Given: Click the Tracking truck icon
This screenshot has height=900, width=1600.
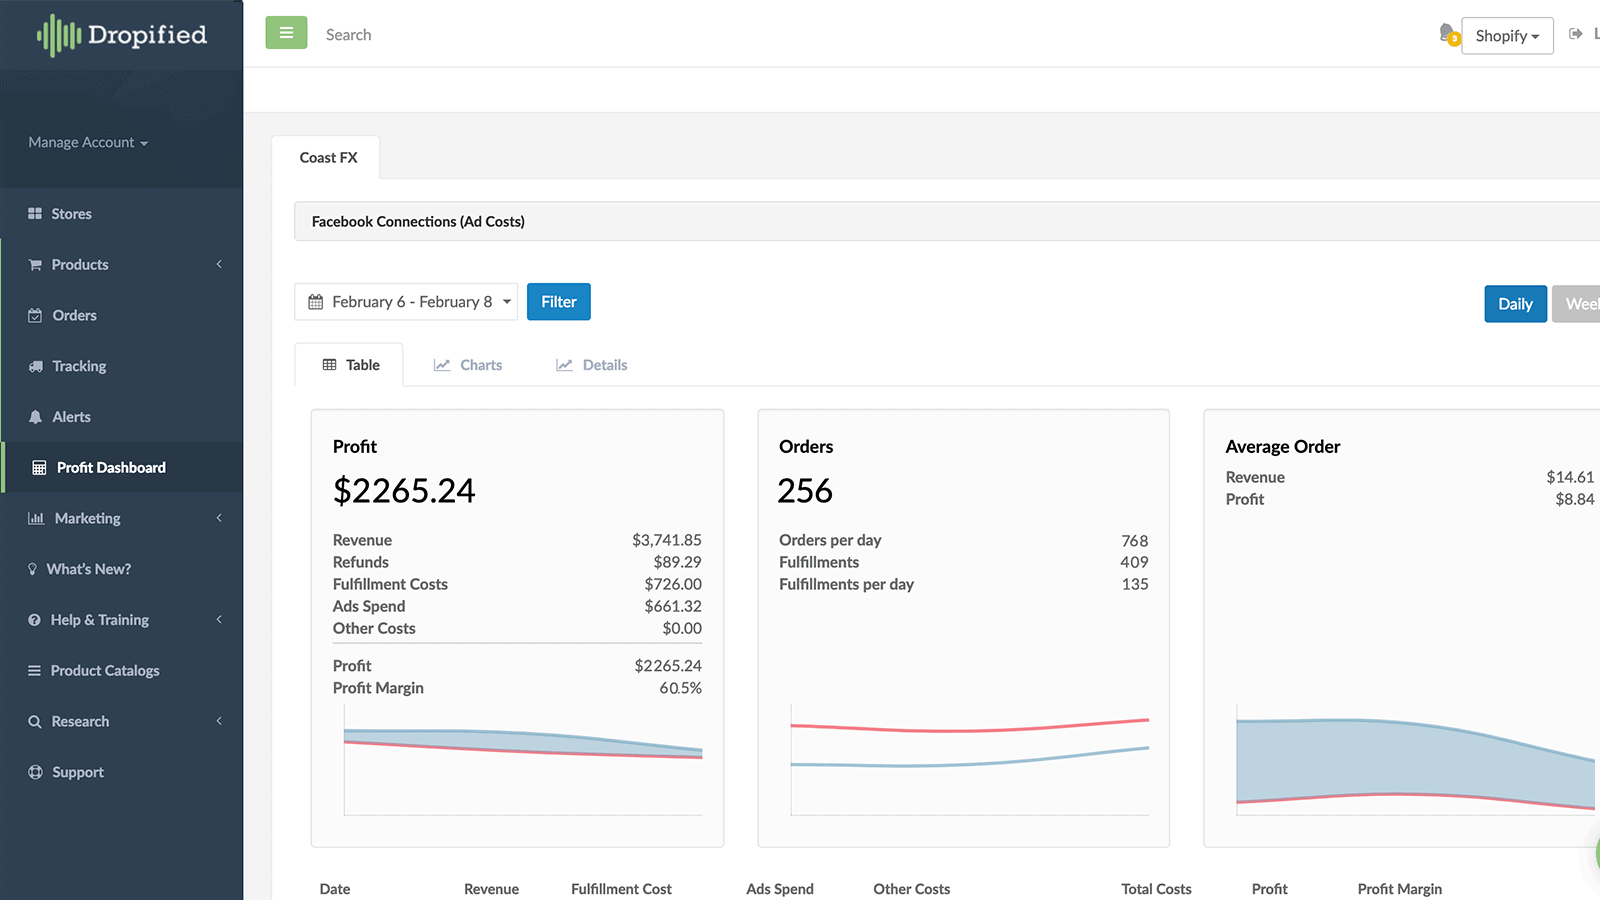Looking at the screenshot, I should point(35,366).
